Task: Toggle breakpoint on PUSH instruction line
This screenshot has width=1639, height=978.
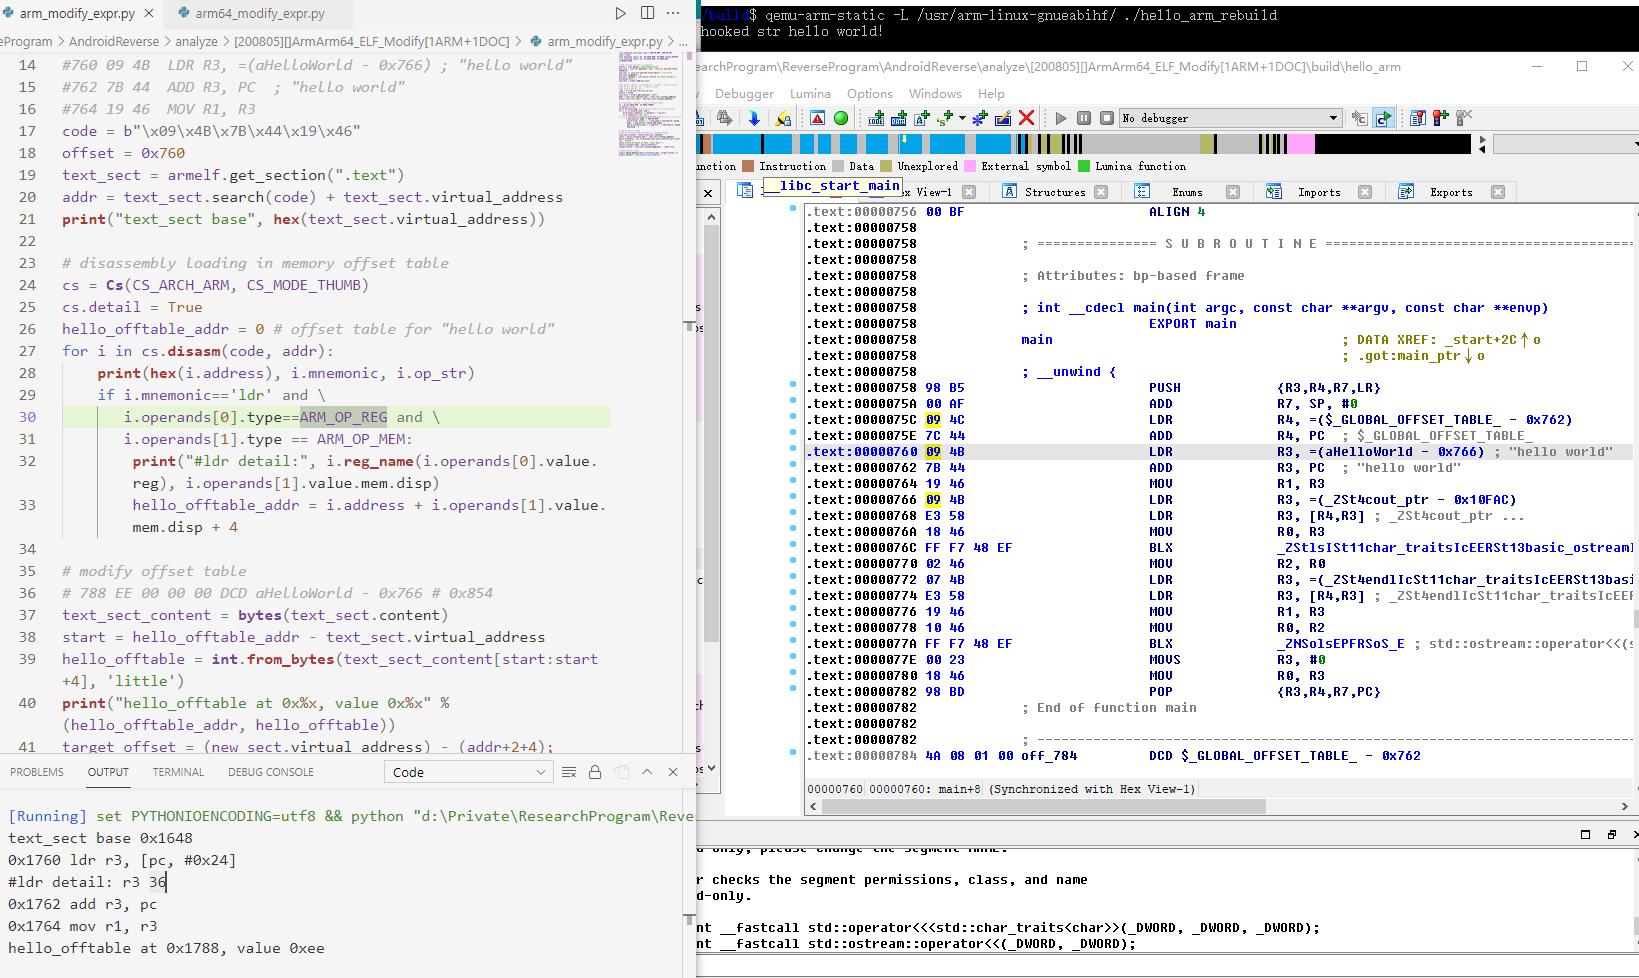Action: (793, 387)
